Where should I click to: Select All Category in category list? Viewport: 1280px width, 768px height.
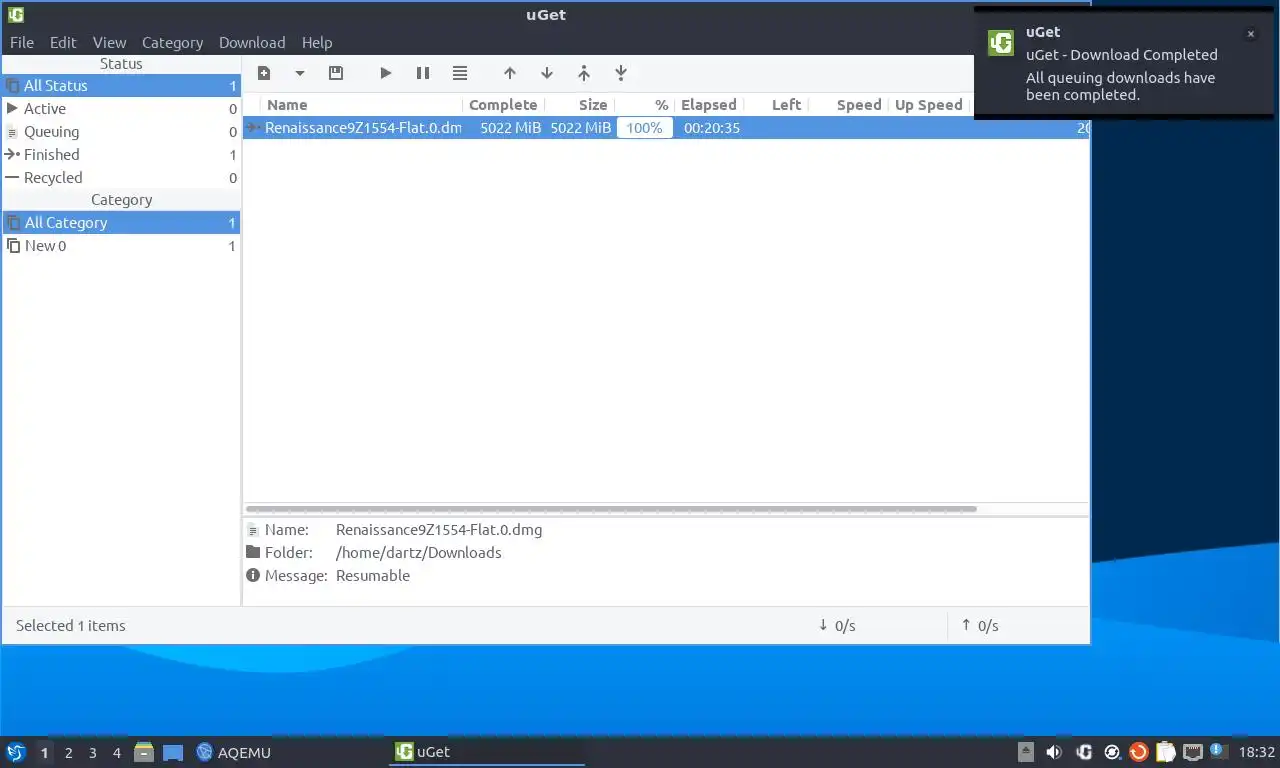(x=121, y=223)
